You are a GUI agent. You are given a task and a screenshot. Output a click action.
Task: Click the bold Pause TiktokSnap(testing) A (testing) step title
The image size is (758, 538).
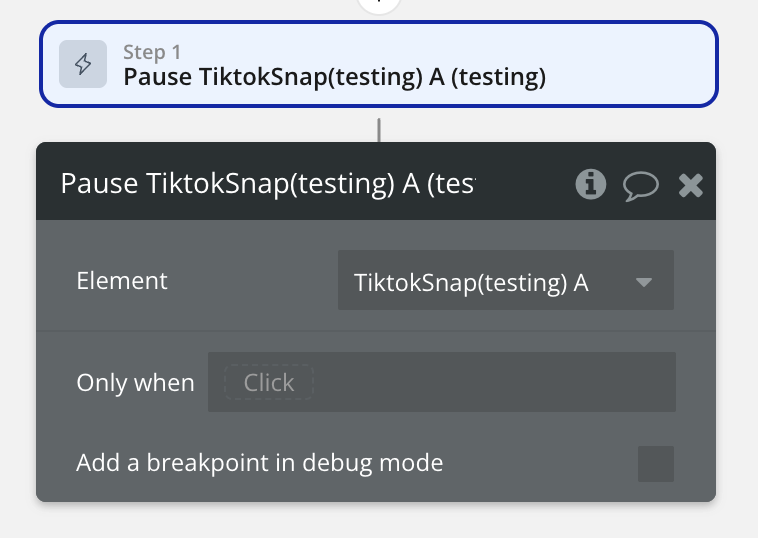pyautogui.click(x=334, y=77)
